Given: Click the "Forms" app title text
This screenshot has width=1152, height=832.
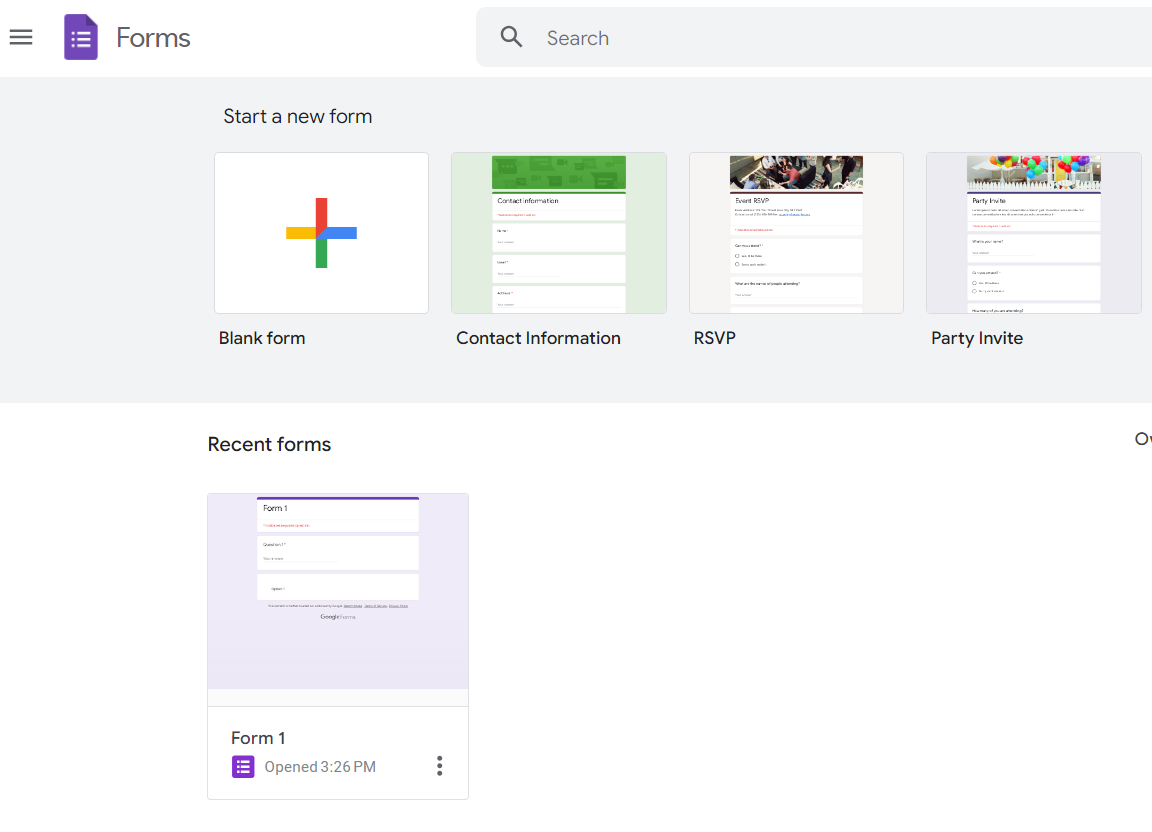Looking at the screenshot, I should point(153,38).
